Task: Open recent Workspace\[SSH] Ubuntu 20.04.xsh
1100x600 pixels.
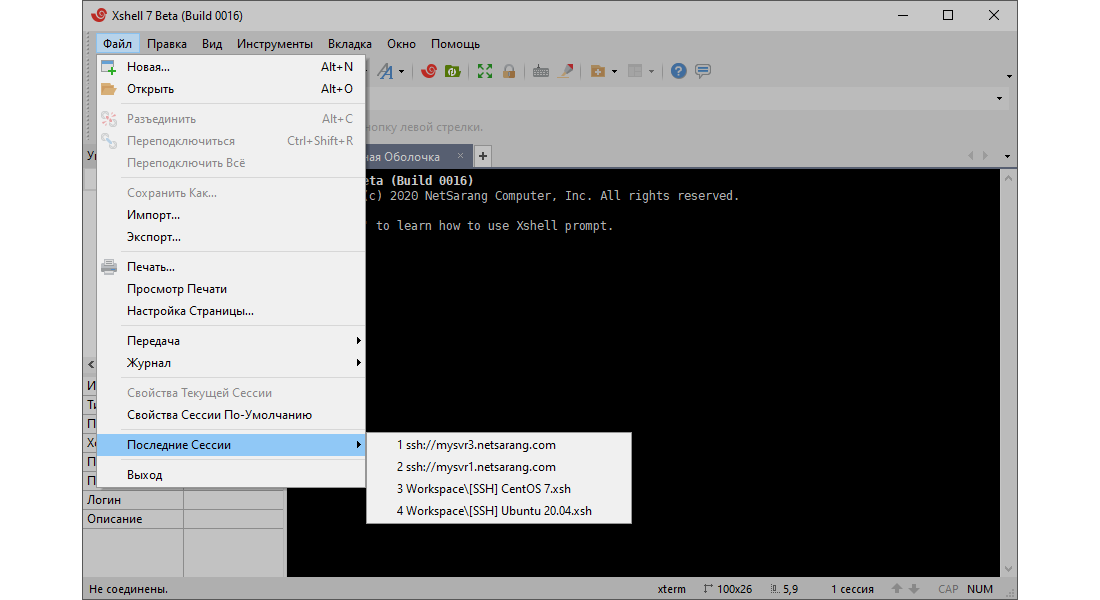Action: (499, 511)
